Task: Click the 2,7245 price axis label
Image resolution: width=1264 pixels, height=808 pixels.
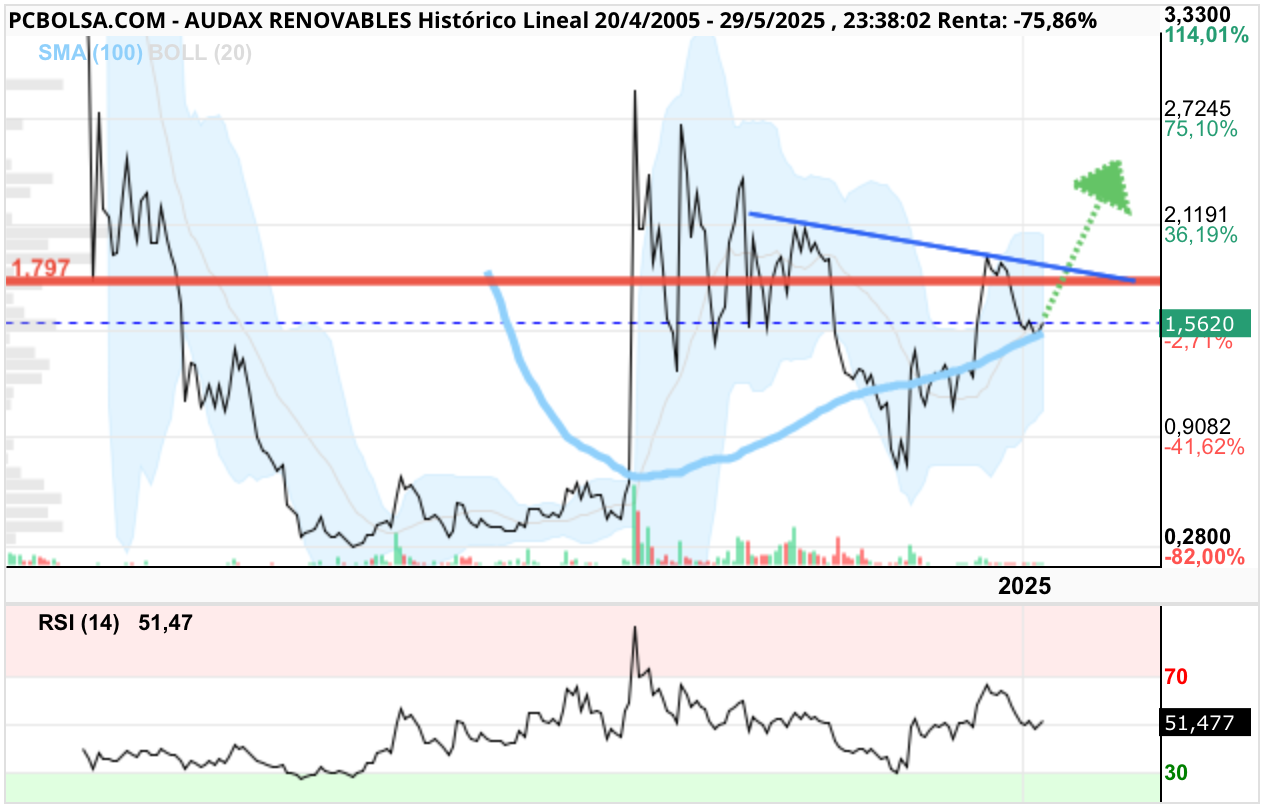Action: 1198,108
